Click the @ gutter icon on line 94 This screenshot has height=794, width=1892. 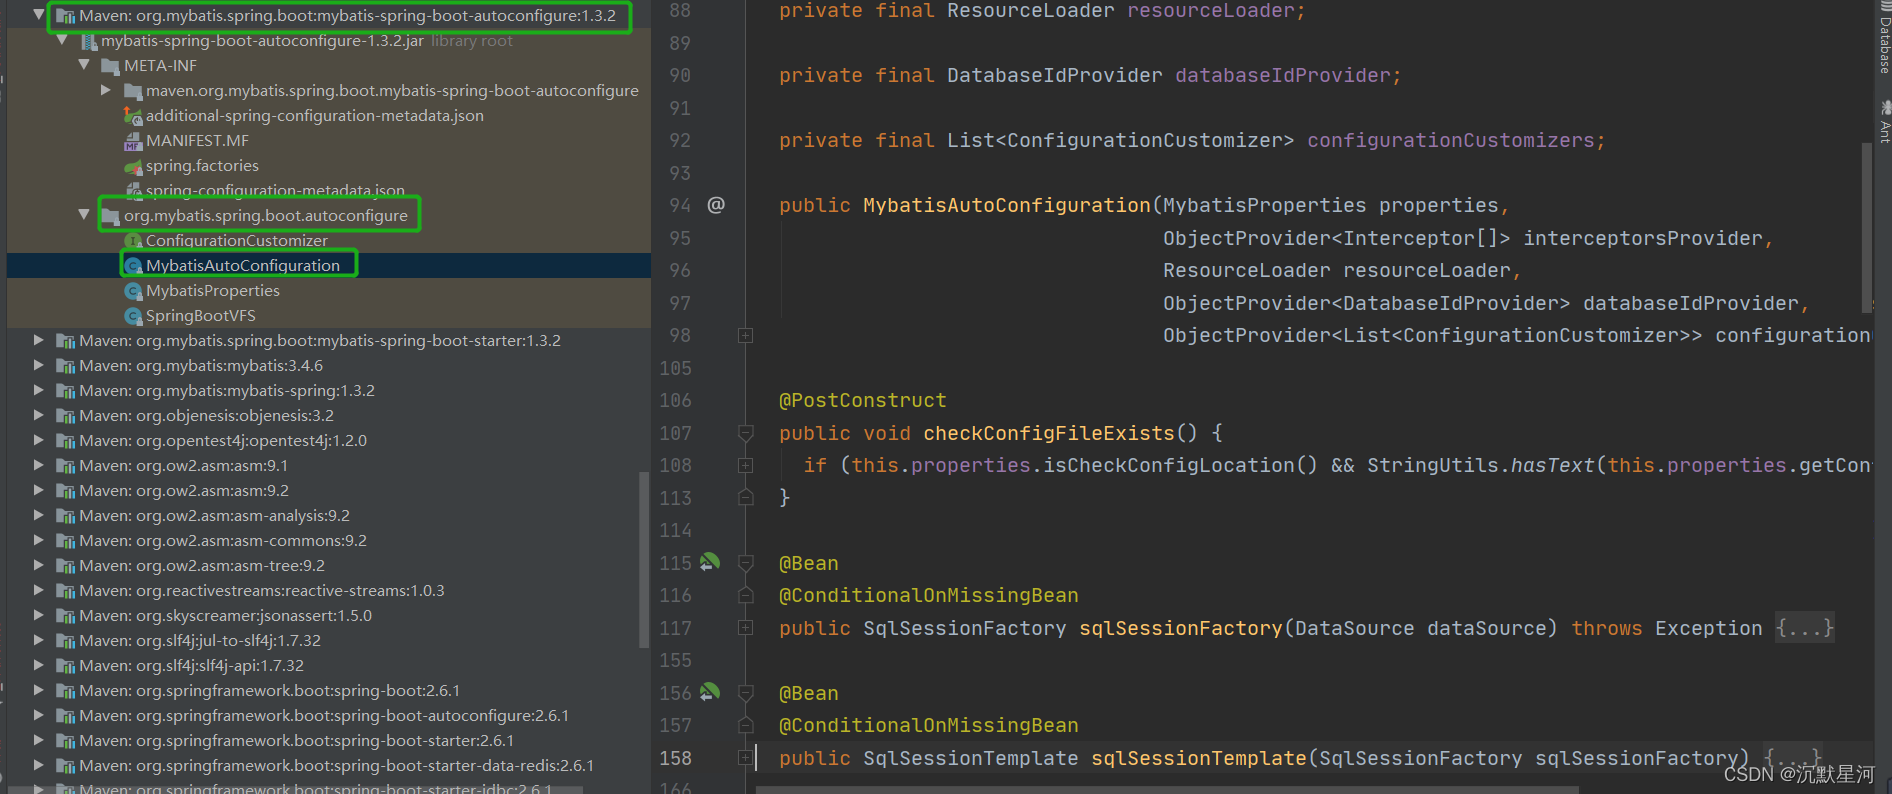716,205
